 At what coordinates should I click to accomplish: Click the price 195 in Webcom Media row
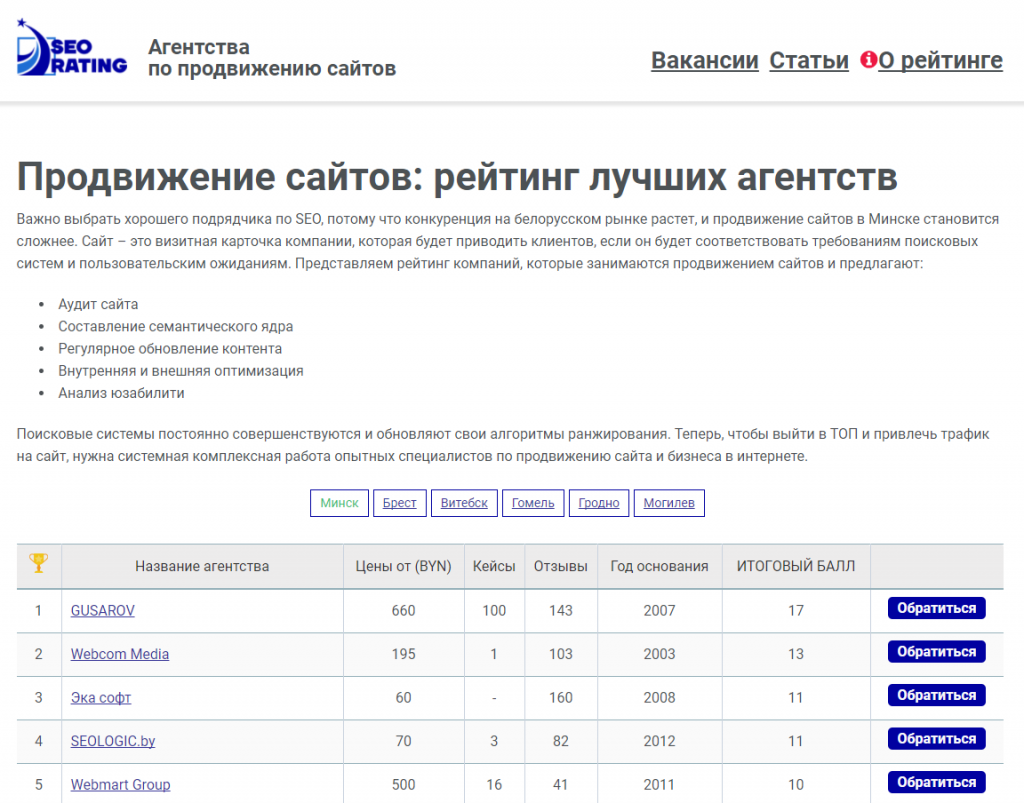click(x=404, y=654)
